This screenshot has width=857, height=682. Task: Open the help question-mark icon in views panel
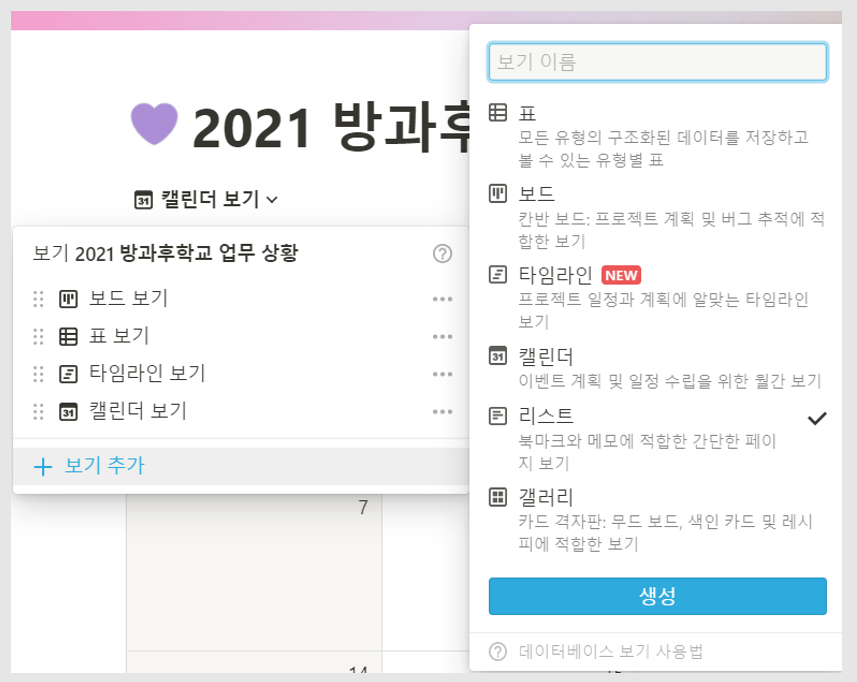point(442,254)
